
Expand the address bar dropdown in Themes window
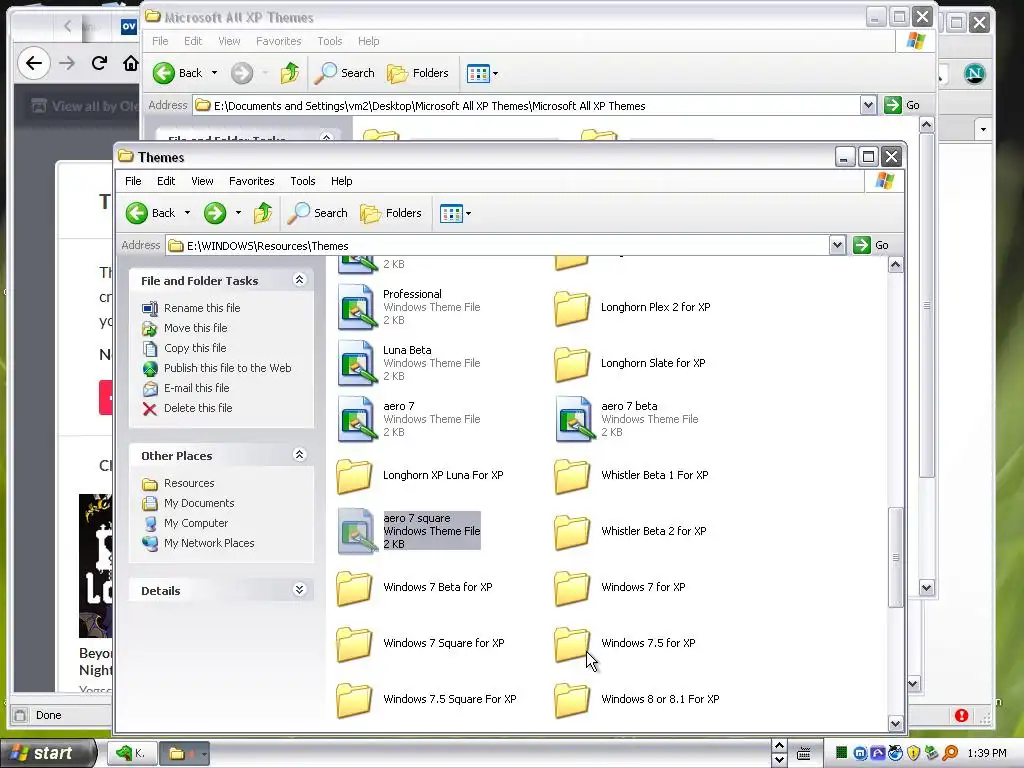(837, 246)
